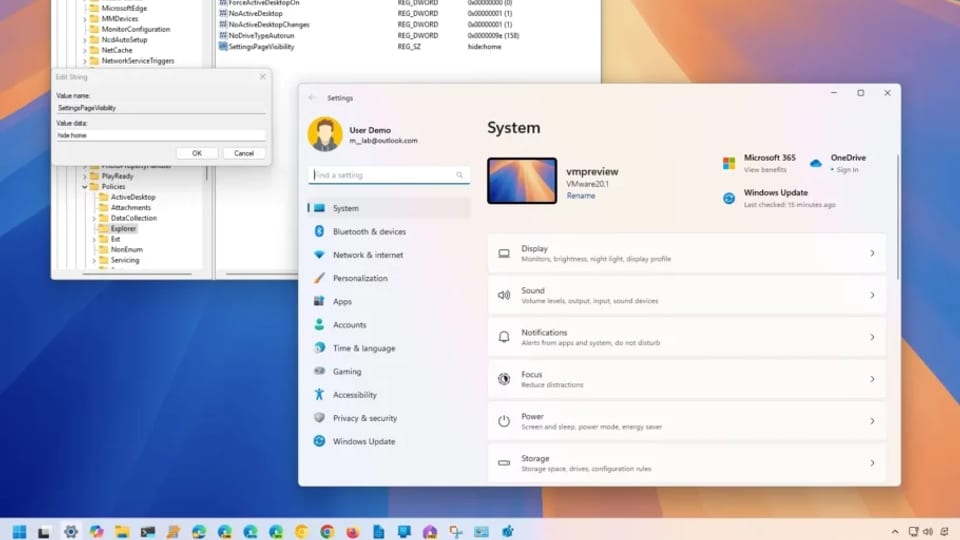Select the ActiveDesktop registry key
Viewport: 960px width, 540px height.
(133, 197)
